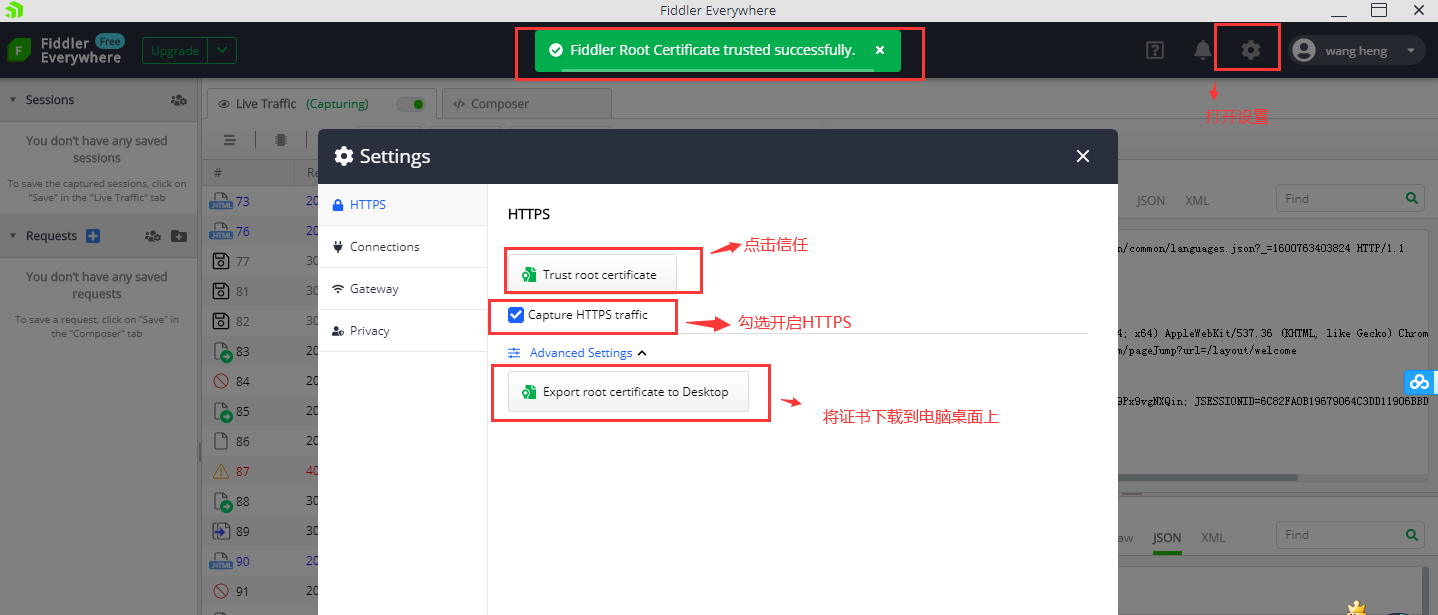Click the shared sessions people icon
The image size is (1438, 615).
179,100
